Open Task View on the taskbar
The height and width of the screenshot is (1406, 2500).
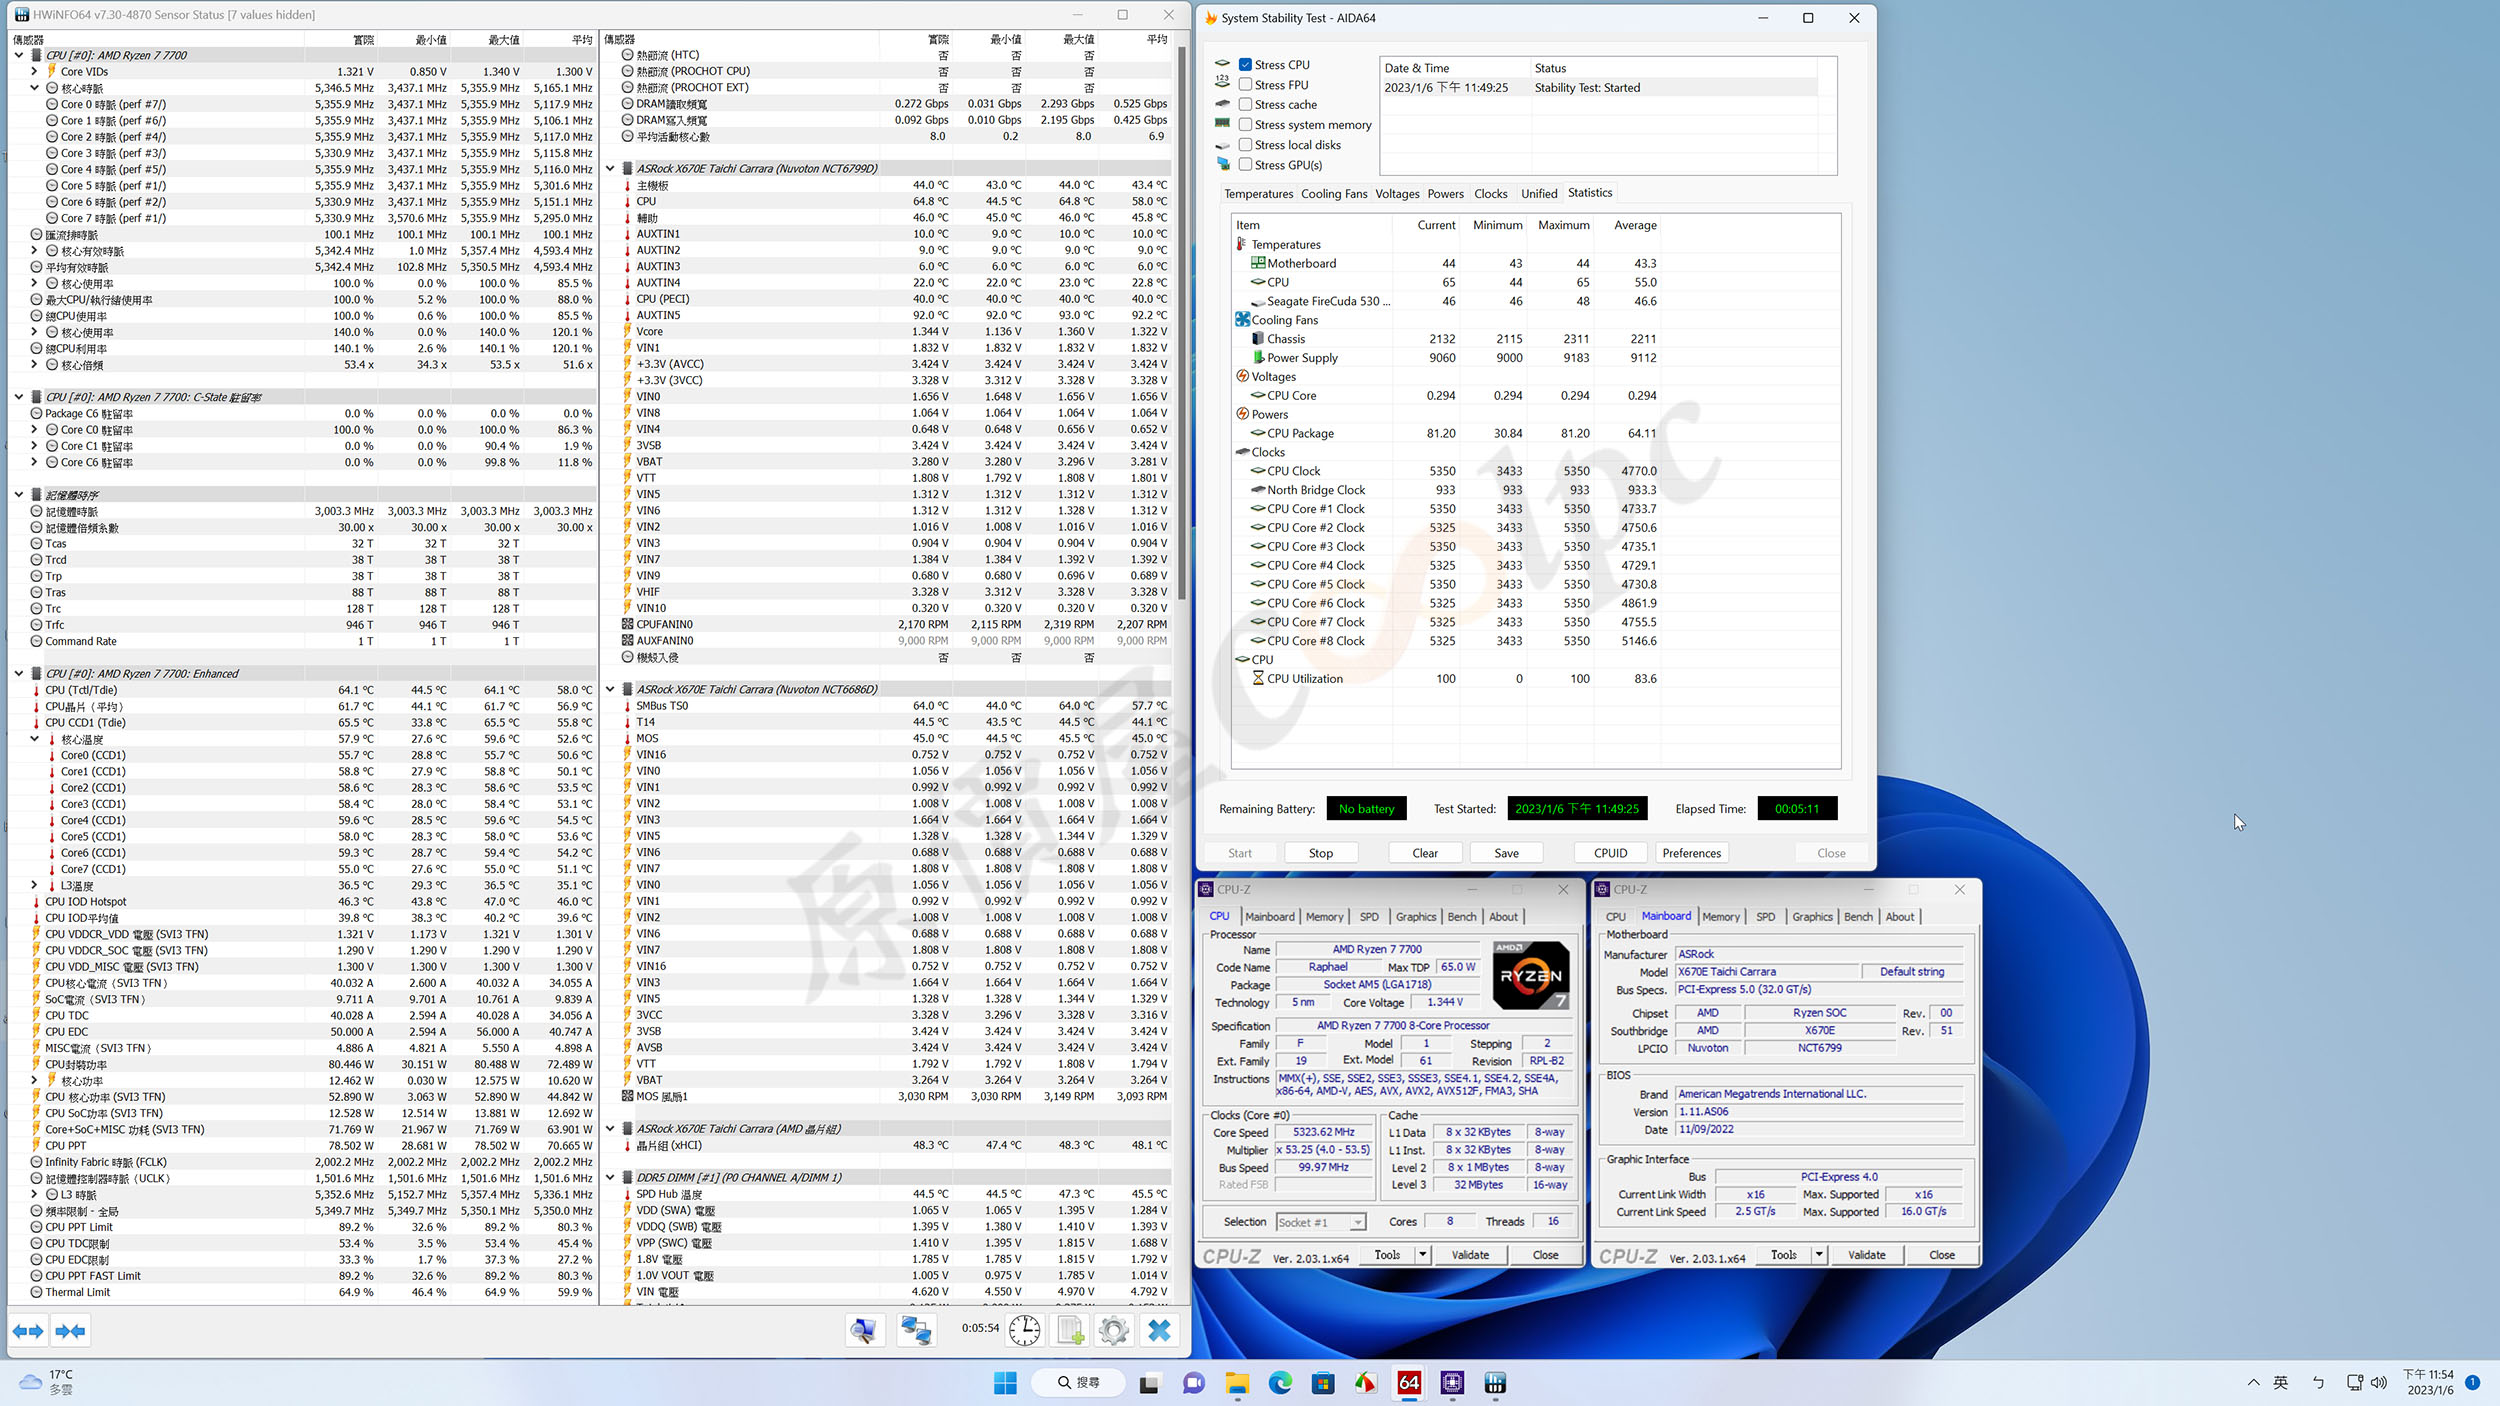coord(1149,1383)
